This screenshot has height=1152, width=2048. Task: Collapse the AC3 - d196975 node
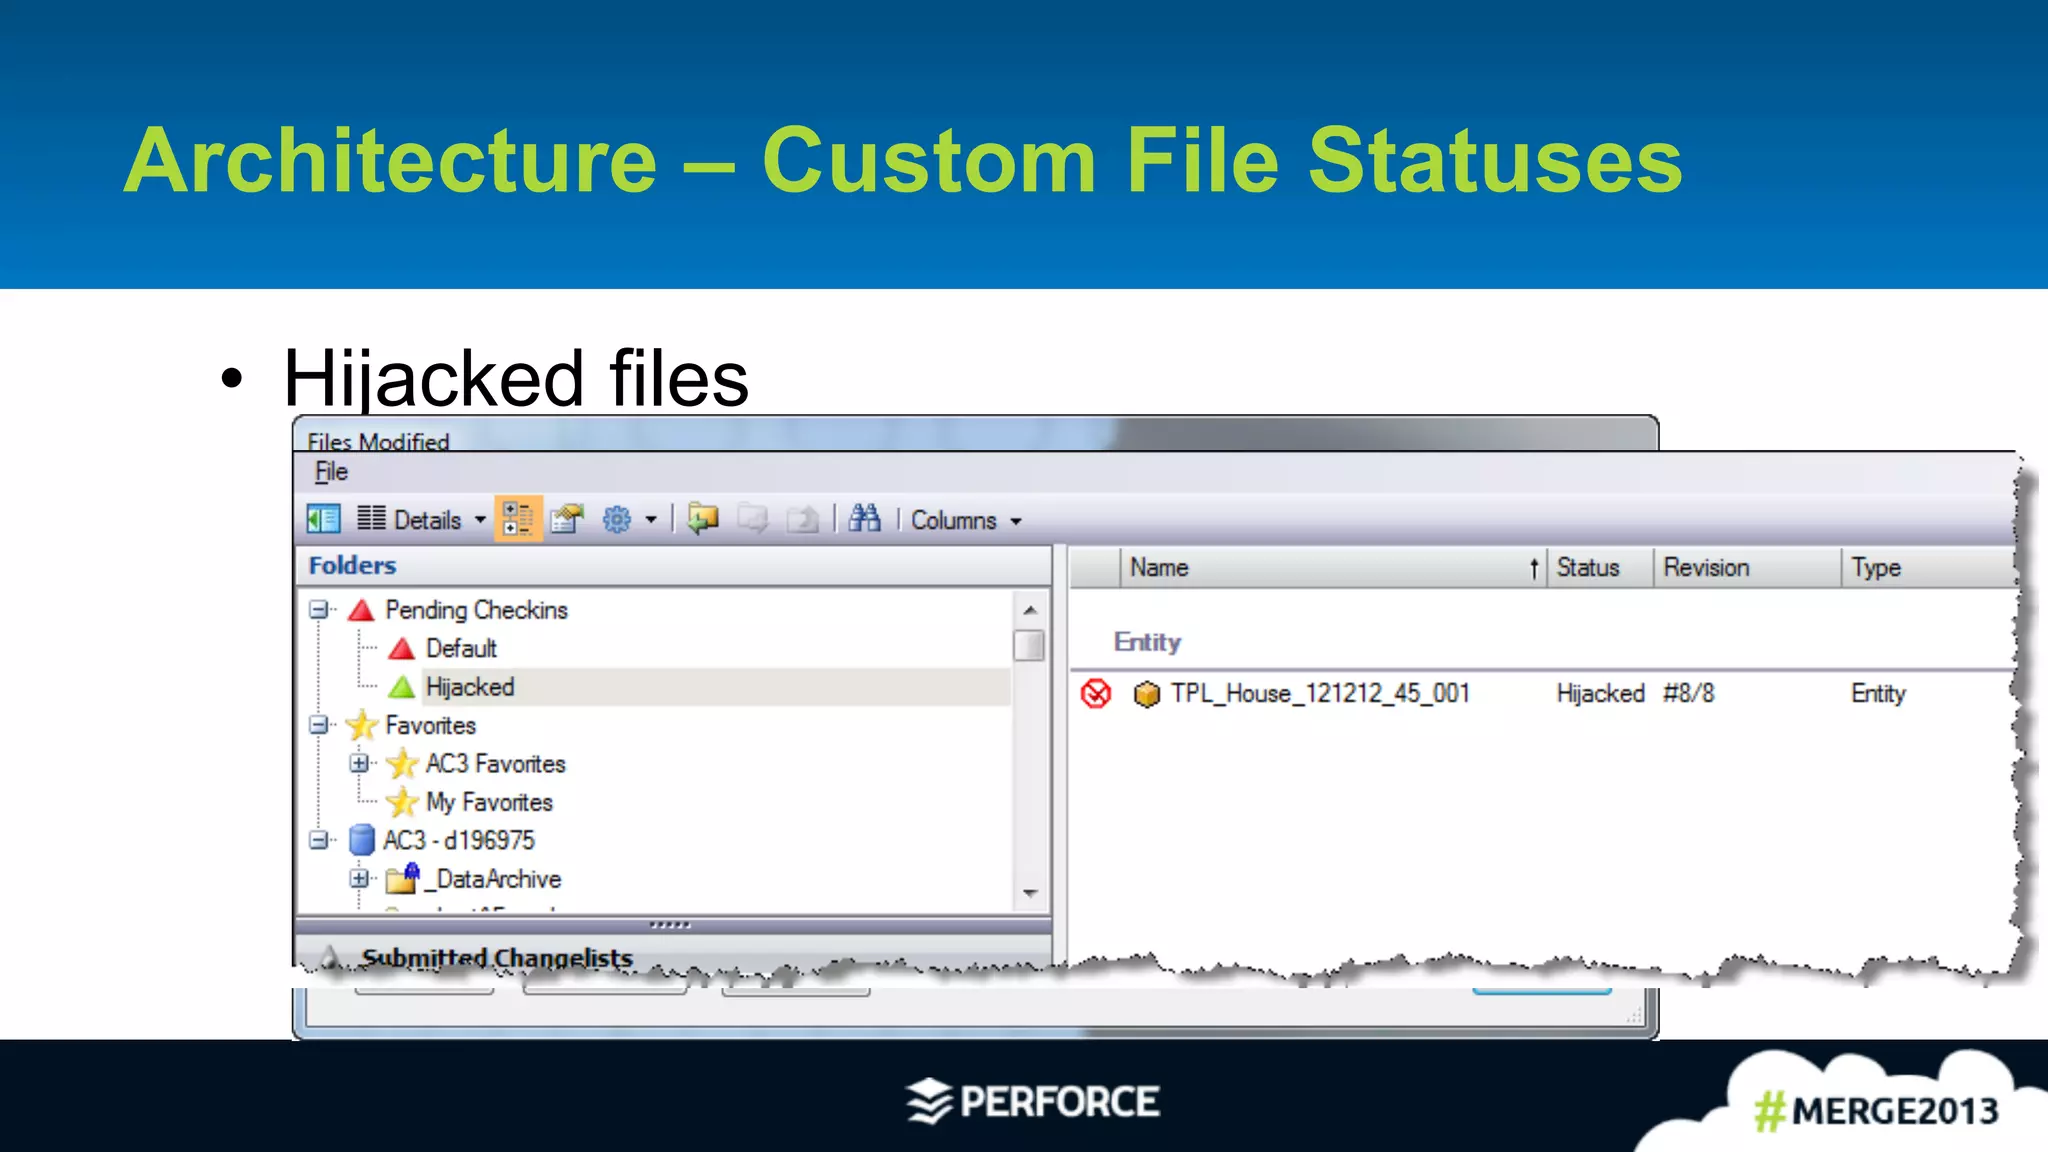tap(318, 840)
